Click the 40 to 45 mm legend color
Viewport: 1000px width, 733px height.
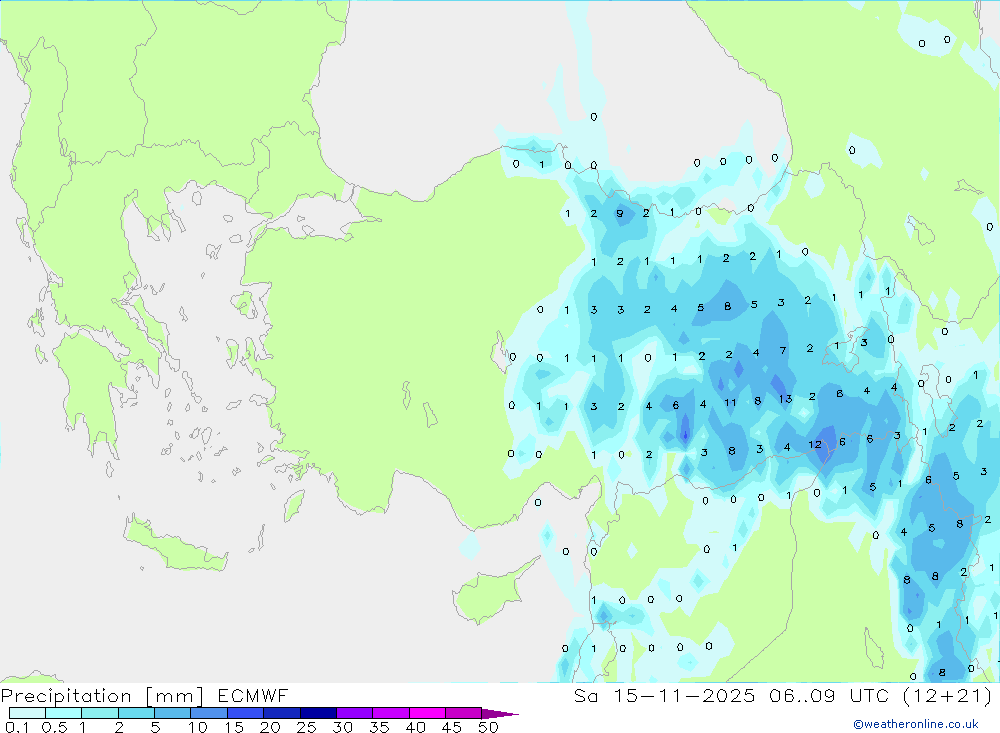[x=427, y=713]
